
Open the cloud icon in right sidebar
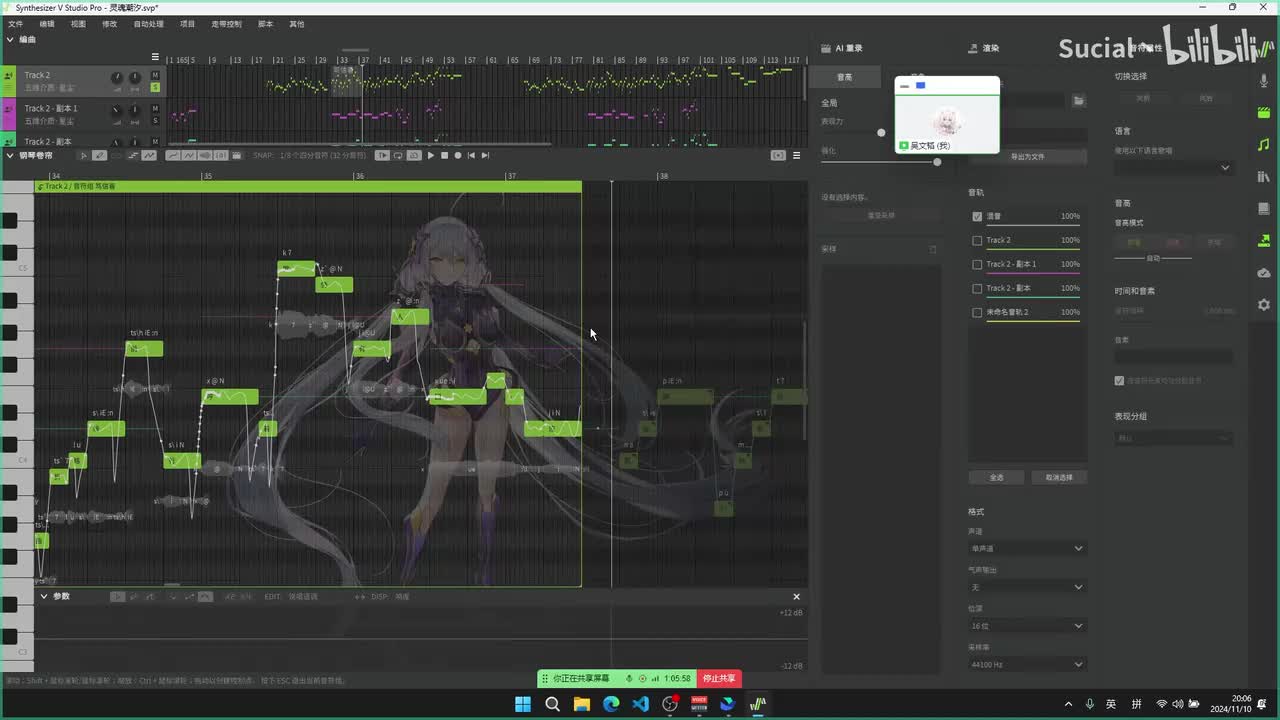1264,273
